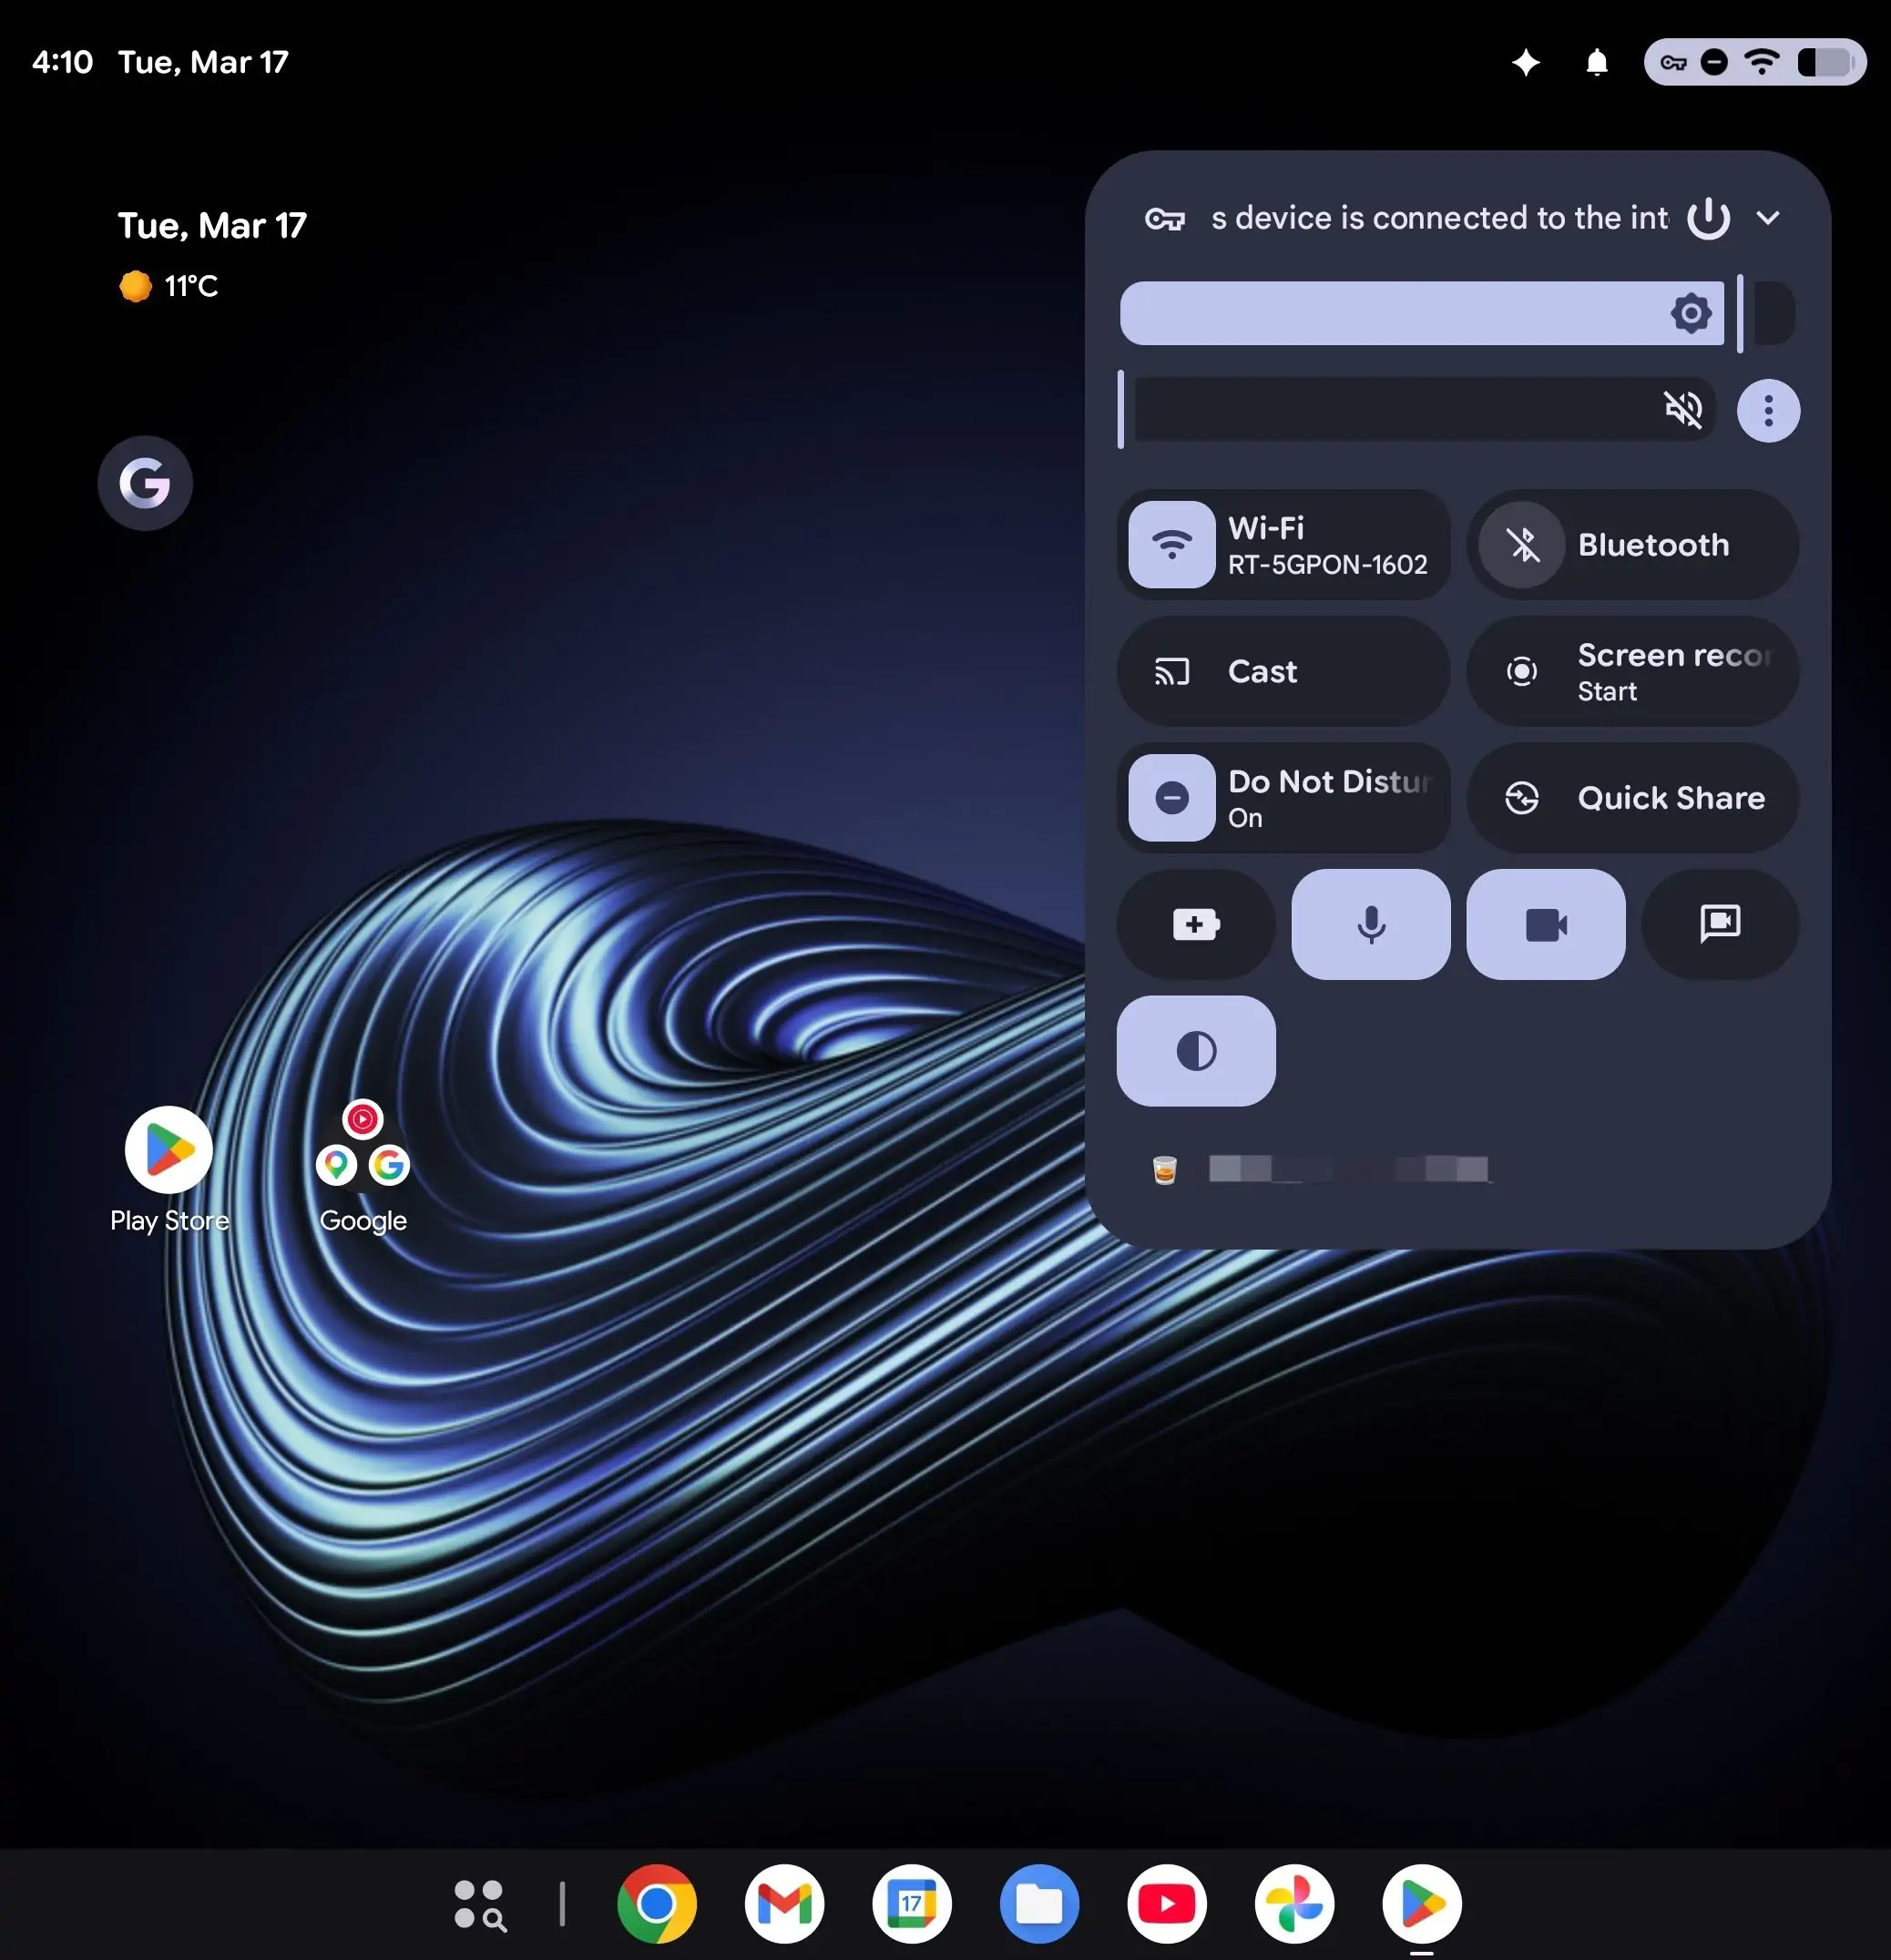Open the app drawer search icon
This screenshot has height=1960, width=1891.
pyautogui.click(x=480, y=1903)
